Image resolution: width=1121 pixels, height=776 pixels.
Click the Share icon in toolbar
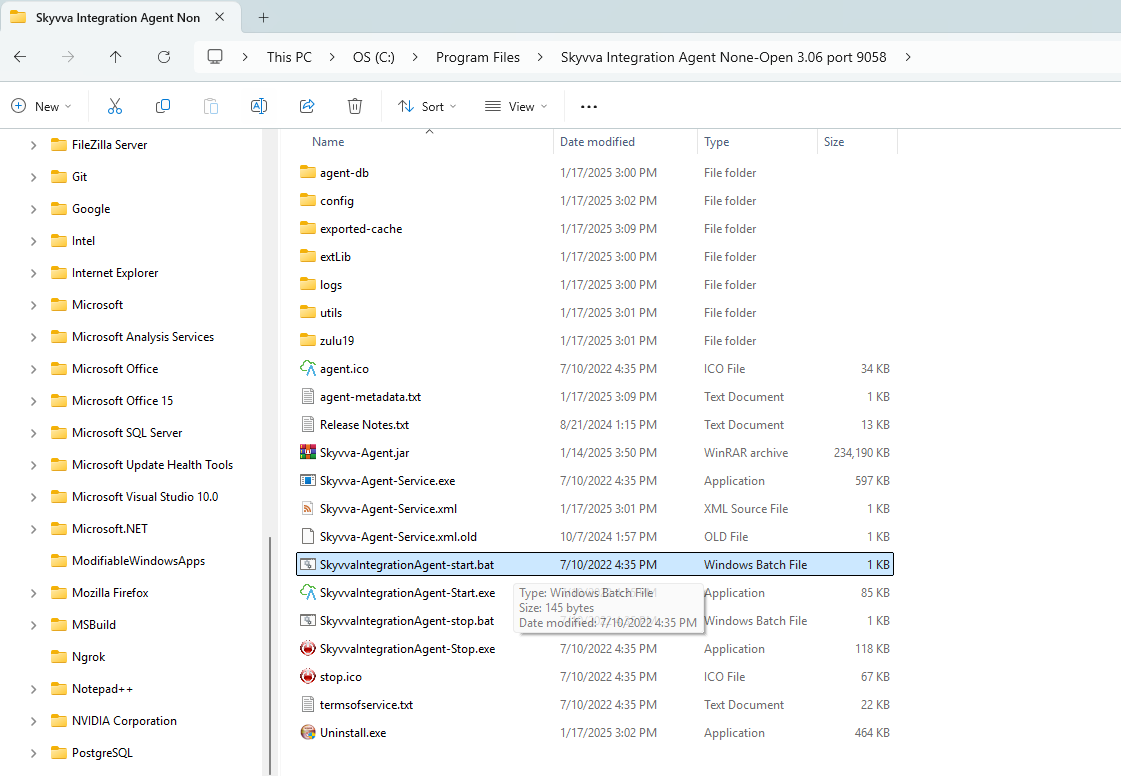[307, 106]
